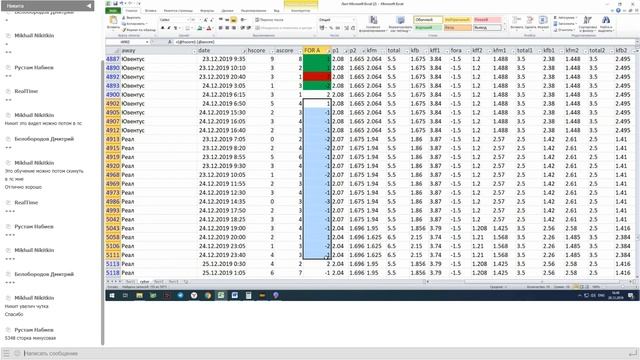Click the red FOR A cell in row 4892
This screenshot has width=640, height=360.
click(x=317, y=77)
